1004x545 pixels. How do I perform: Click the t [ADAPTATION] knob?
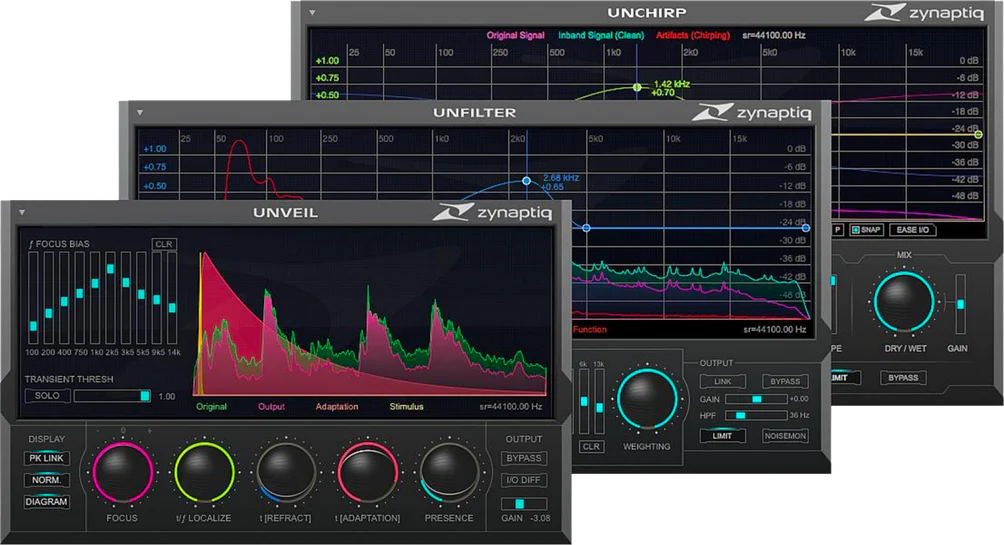click(x=368, y=472)
